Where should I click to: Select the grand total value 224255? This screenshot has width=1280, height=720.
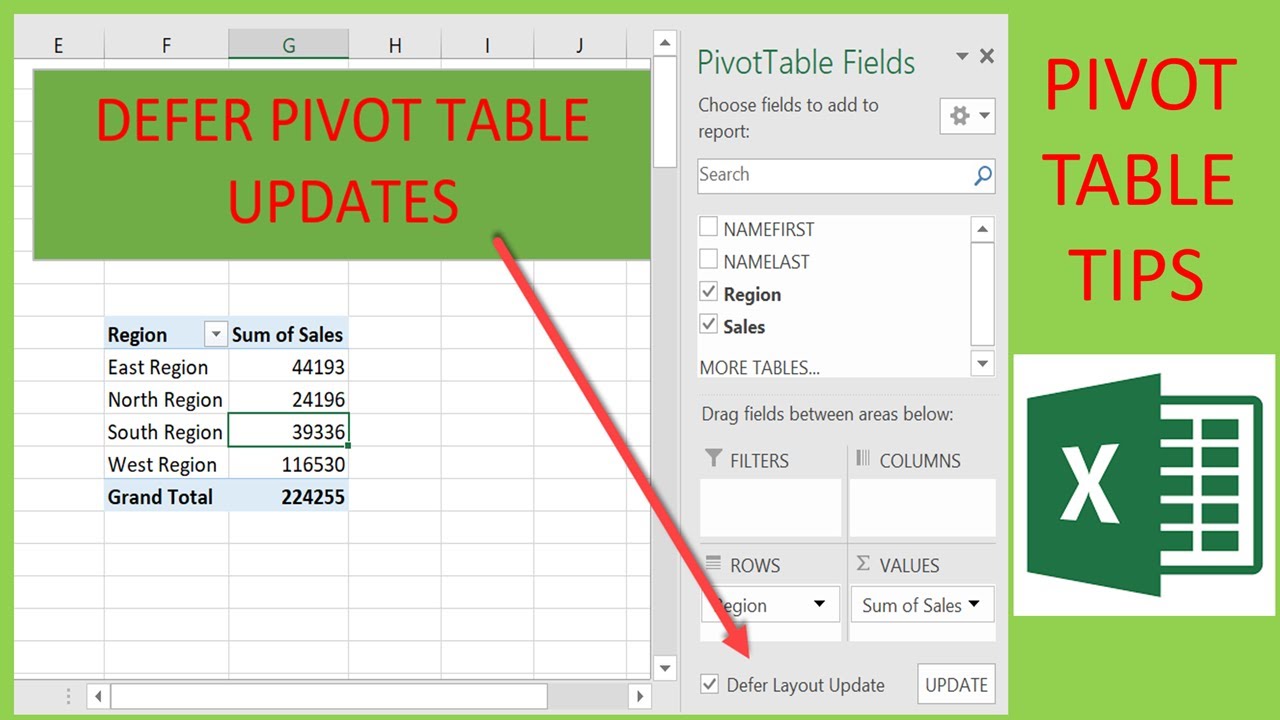pos(288,496)
